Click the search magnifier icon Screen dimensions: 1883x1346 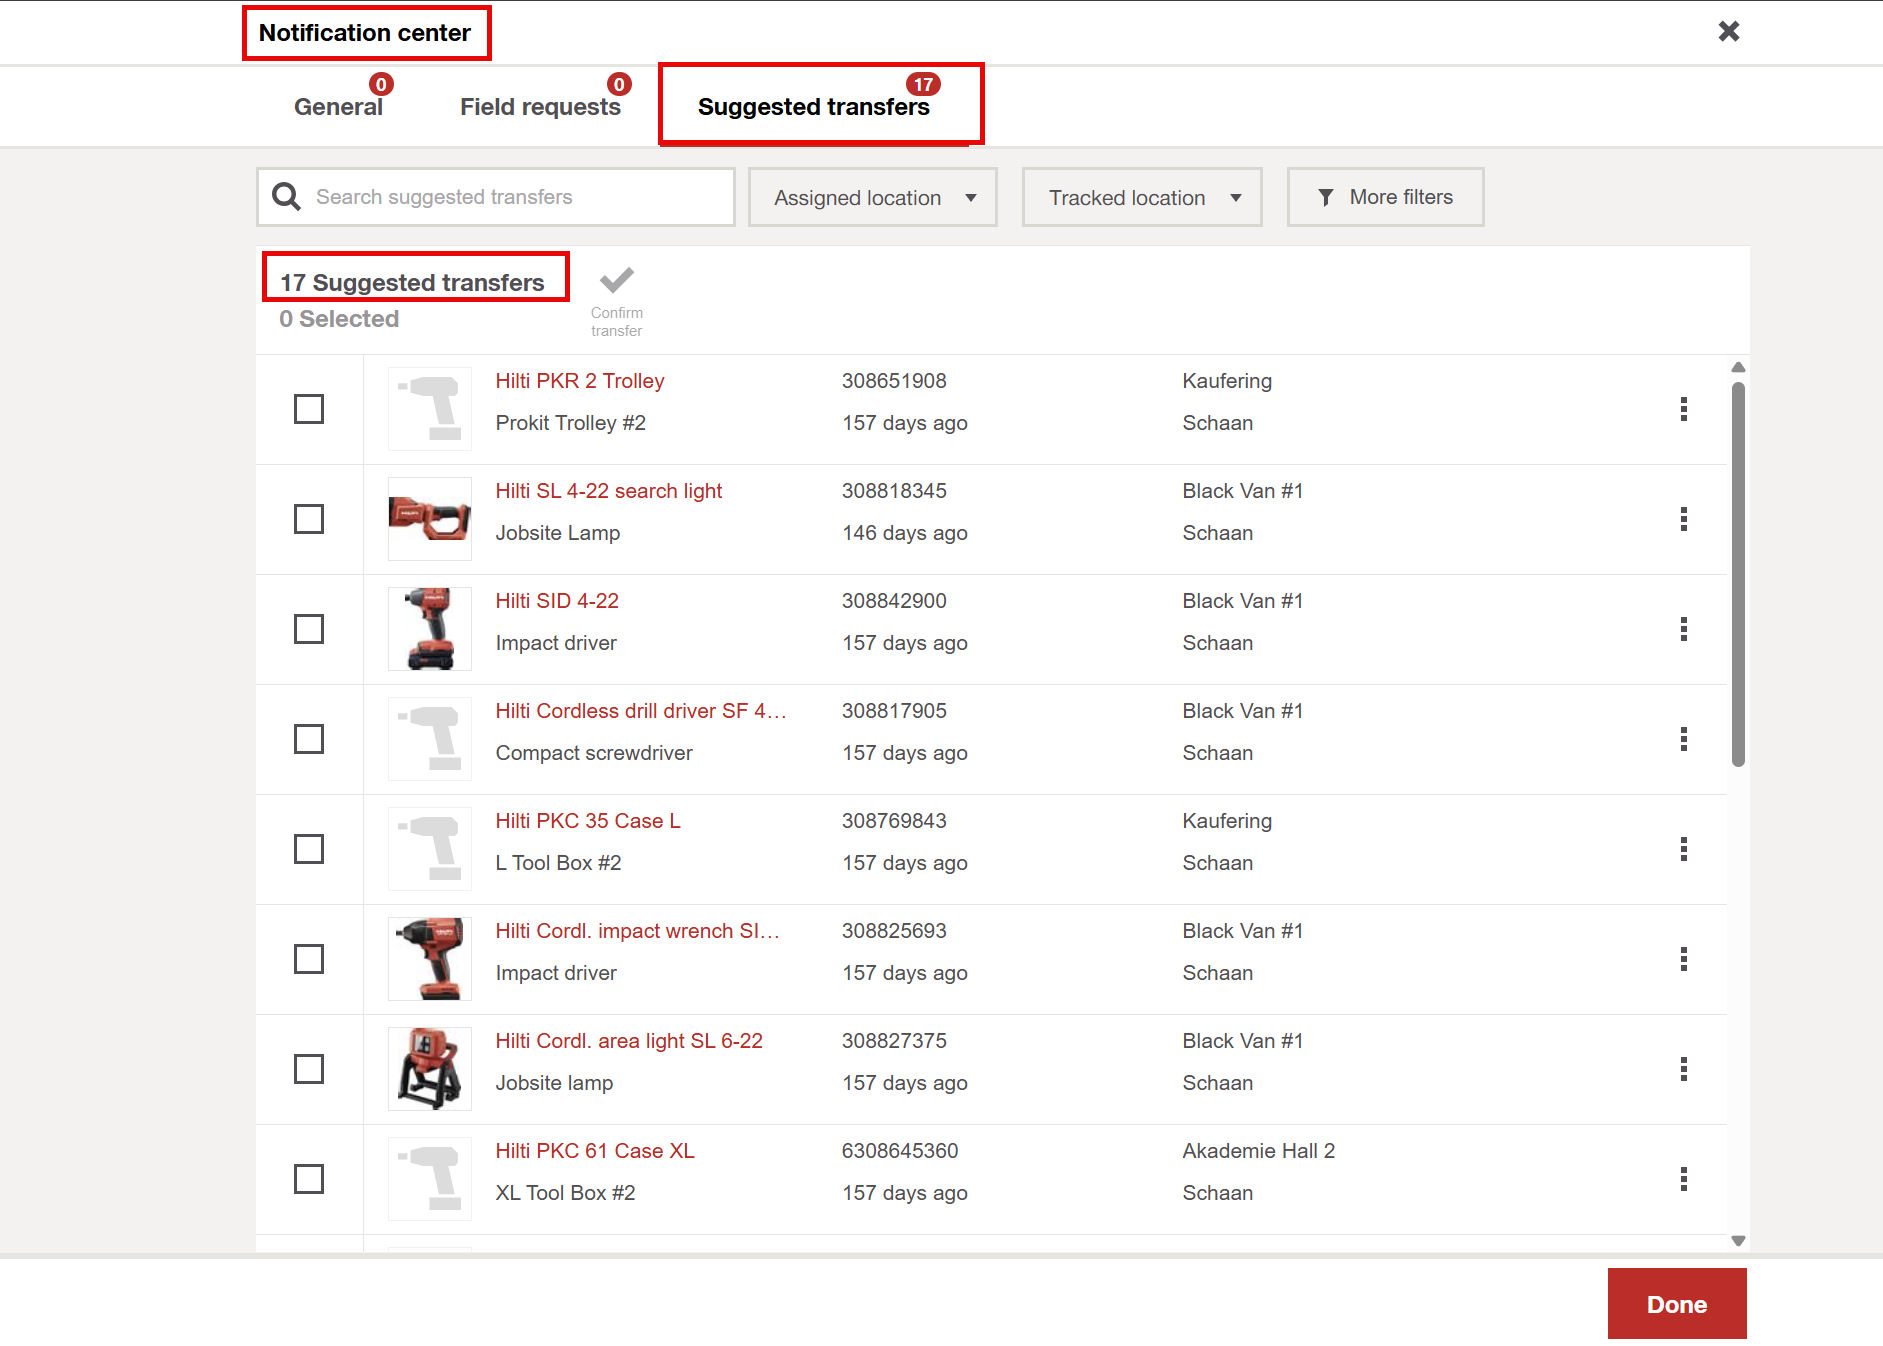(286, 197)
